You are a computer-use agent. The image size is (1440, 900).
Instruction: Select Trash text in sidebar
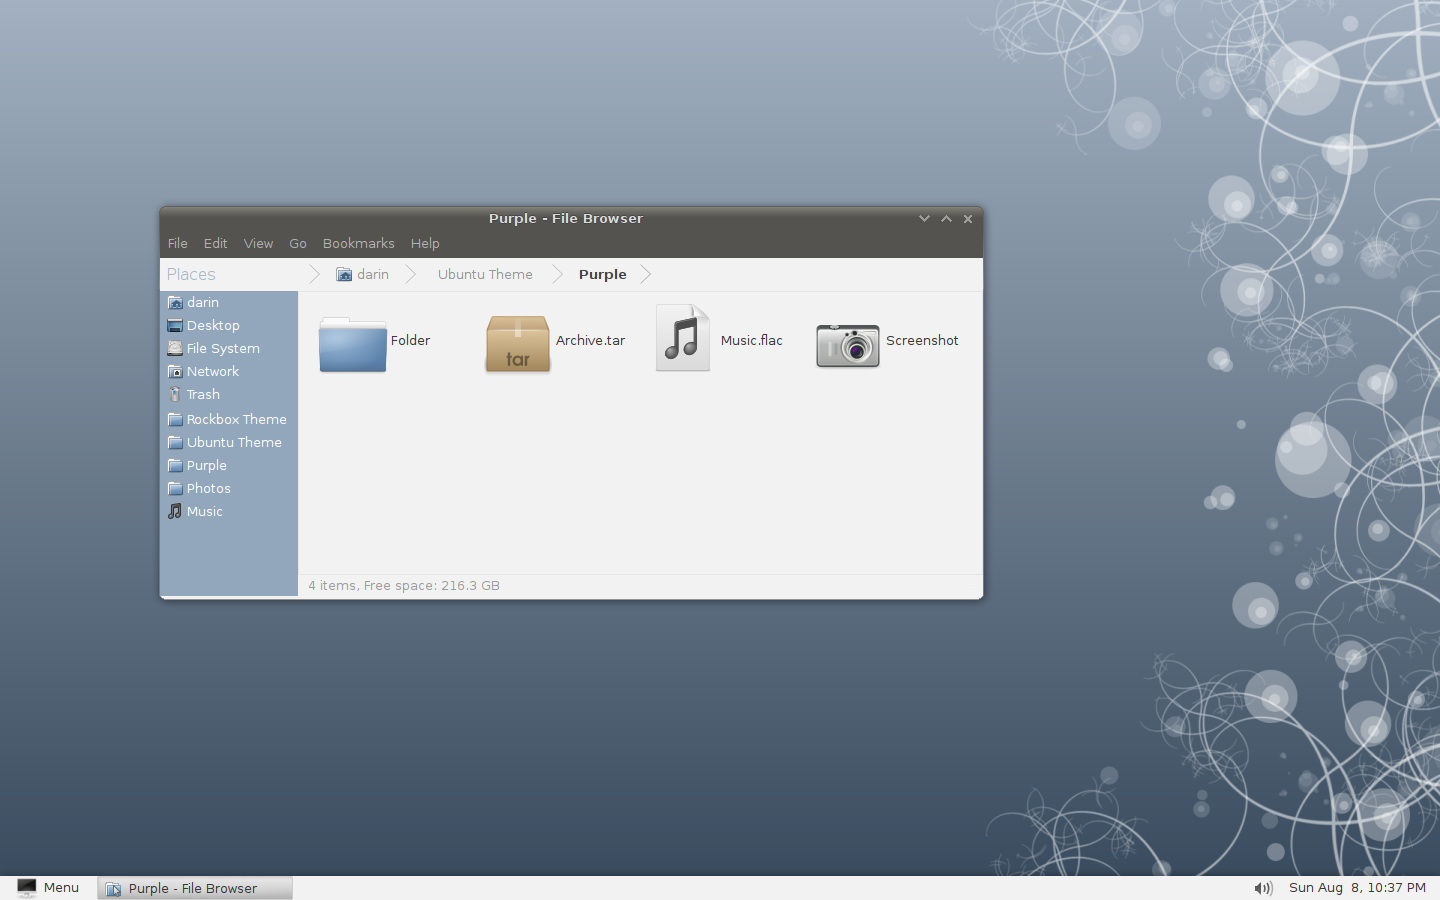[x=203, y=394]
